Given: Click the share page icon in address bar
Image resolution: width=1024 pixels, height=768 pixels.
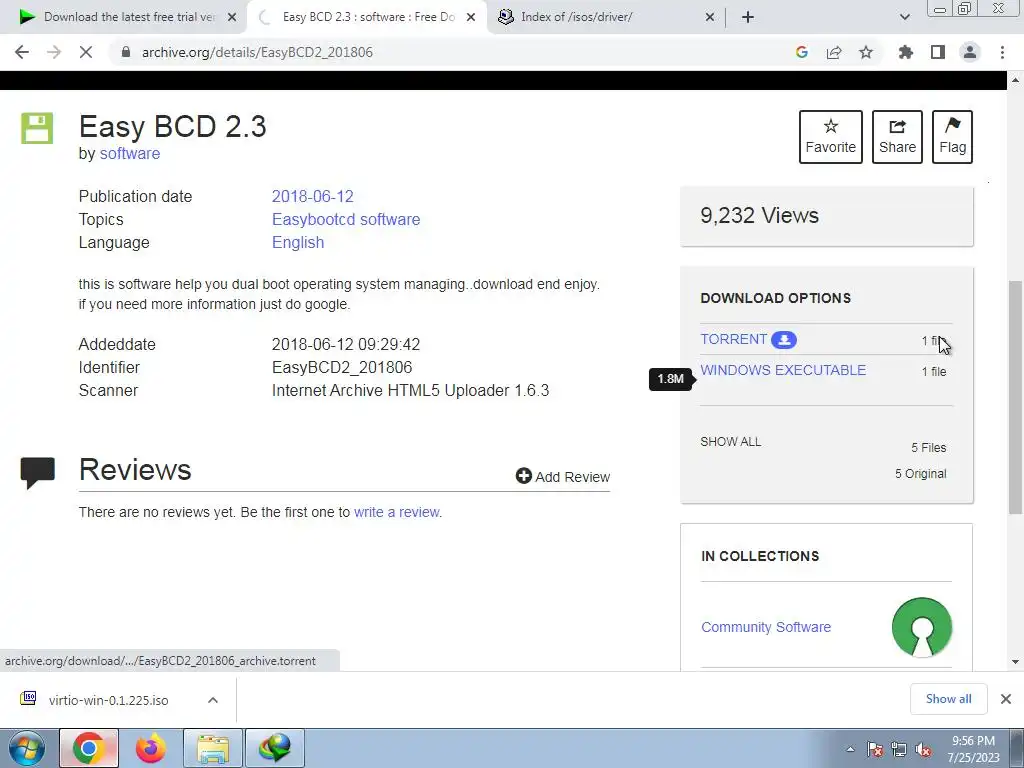Looking at the screenshot, I should [834, 52].
